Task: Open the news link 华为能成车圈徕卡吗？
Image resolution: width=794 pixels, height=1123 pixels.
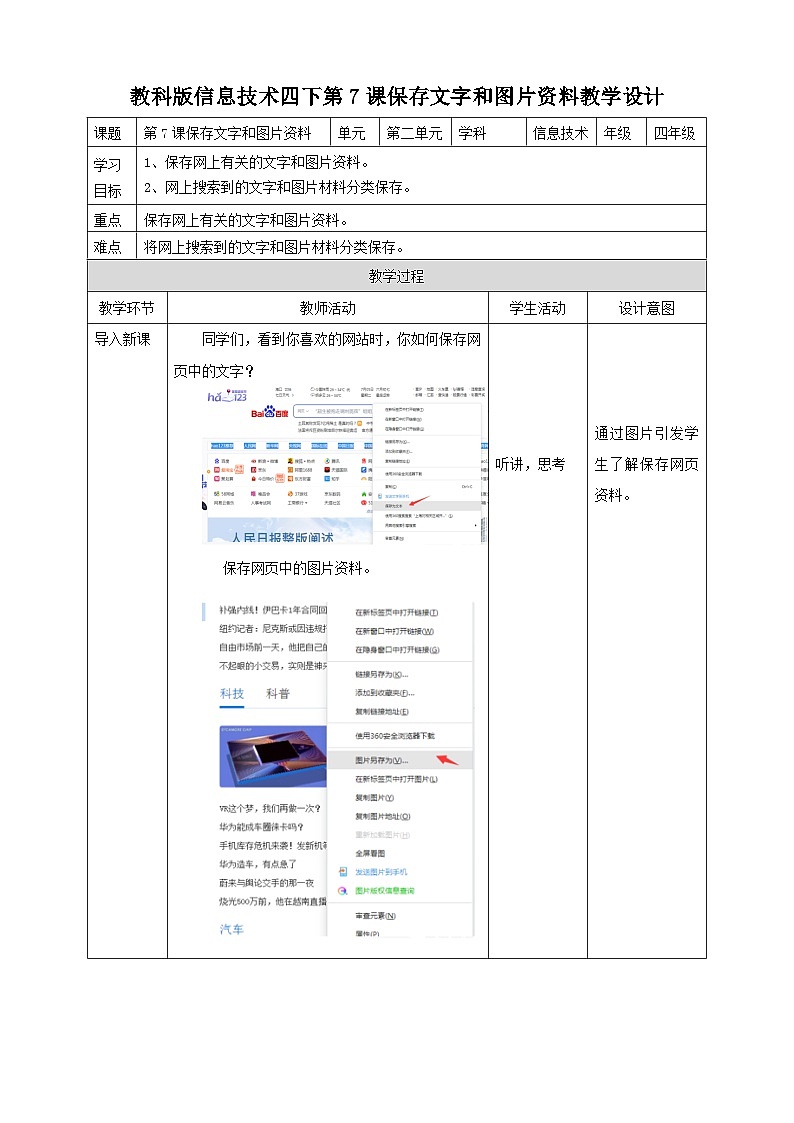Action: click(261, 826)
